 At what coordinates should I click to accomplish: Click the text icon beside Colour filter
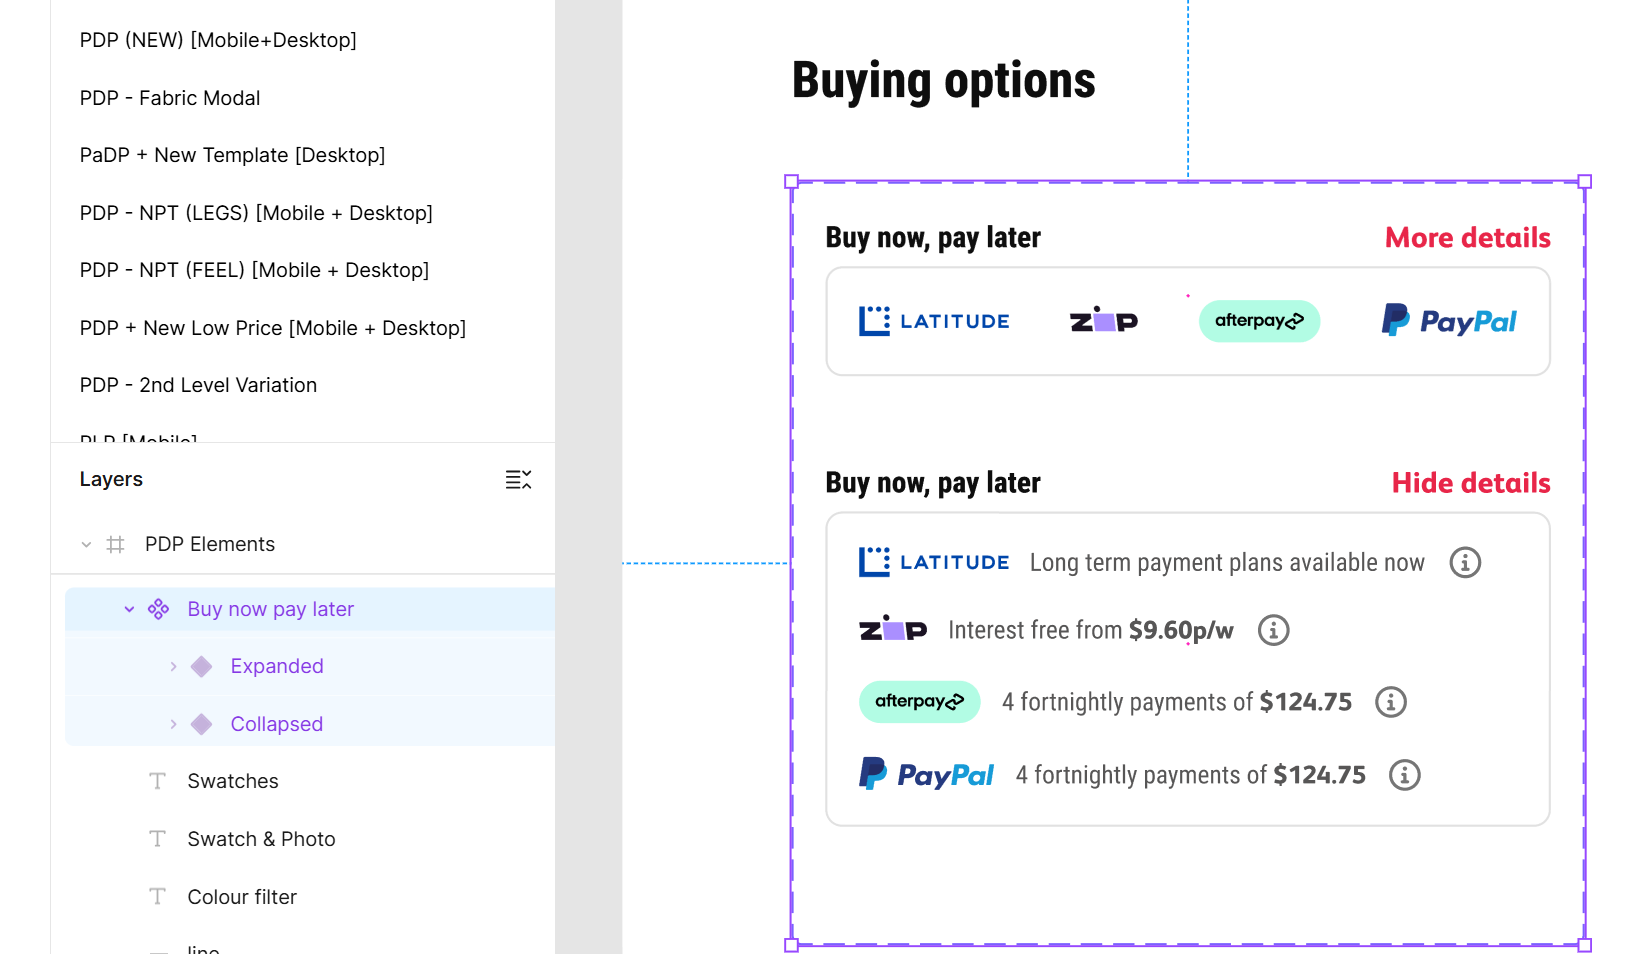click(x=157, y=897)
